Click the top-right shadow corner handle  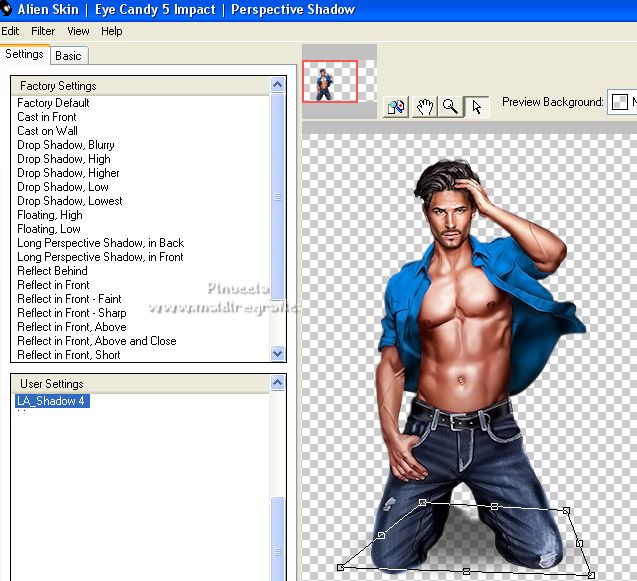tap(566, 511)
